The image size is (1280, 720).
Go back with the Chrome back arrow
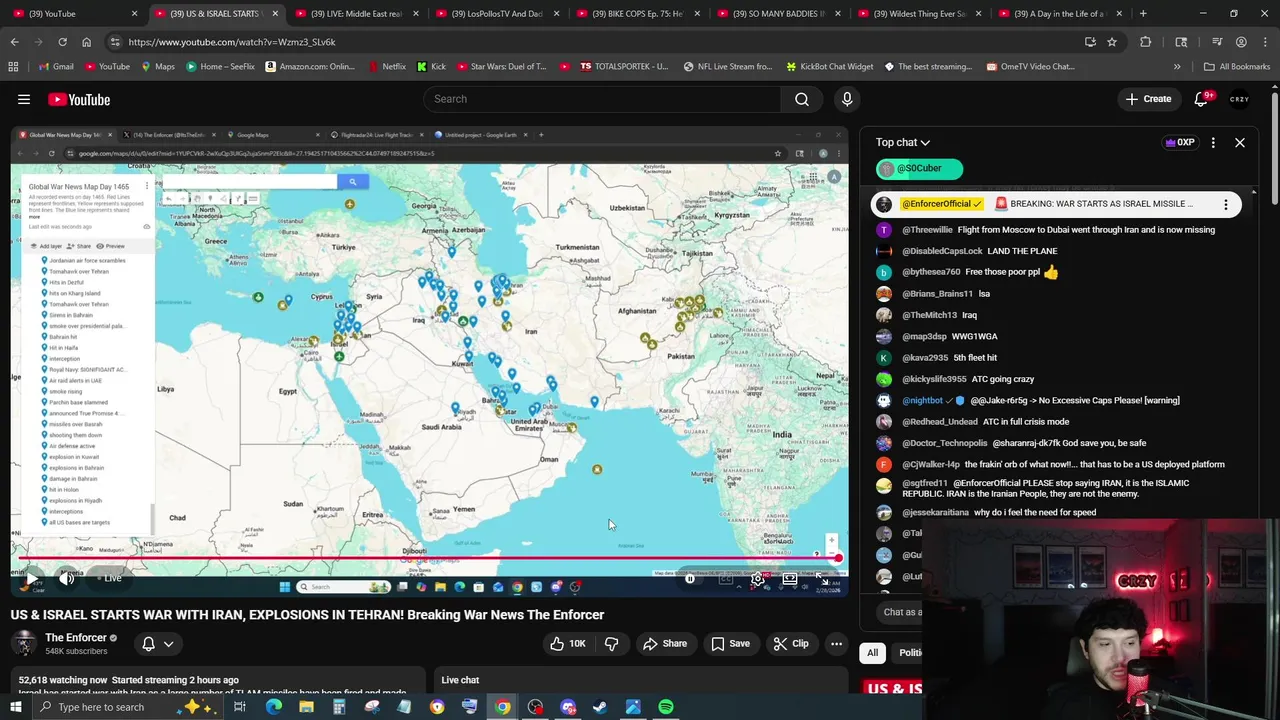click(14, 42)
